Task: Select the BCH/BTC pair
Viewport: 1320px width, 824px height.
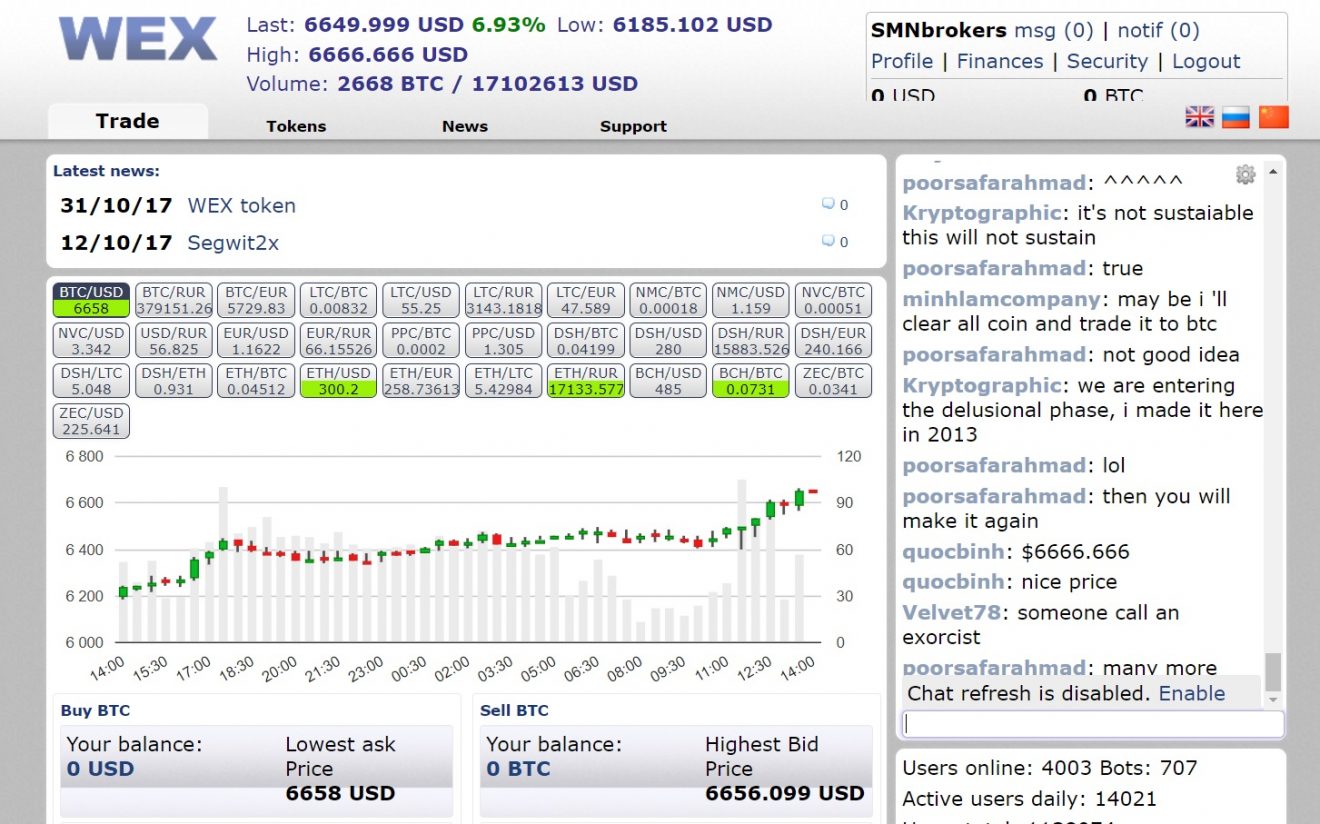Action: [751, 380]
